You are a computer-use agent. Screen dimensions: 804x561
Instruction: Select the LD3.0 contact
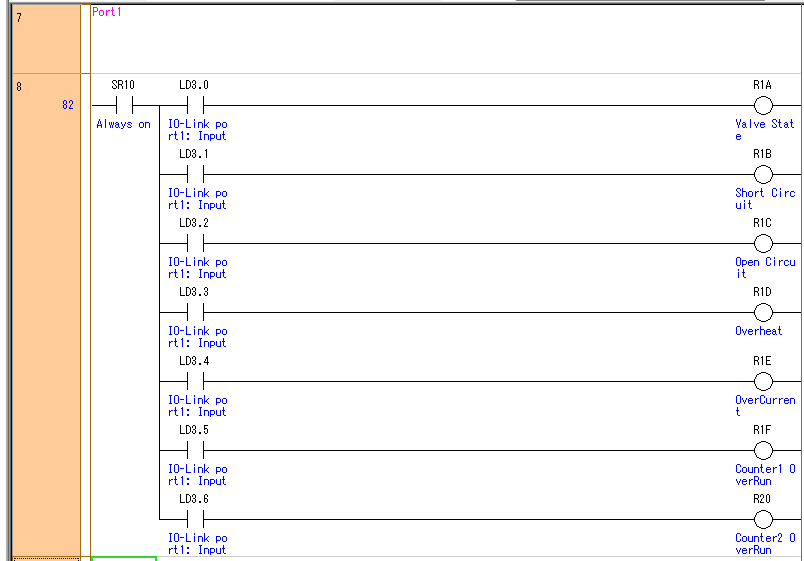[195, 106]
